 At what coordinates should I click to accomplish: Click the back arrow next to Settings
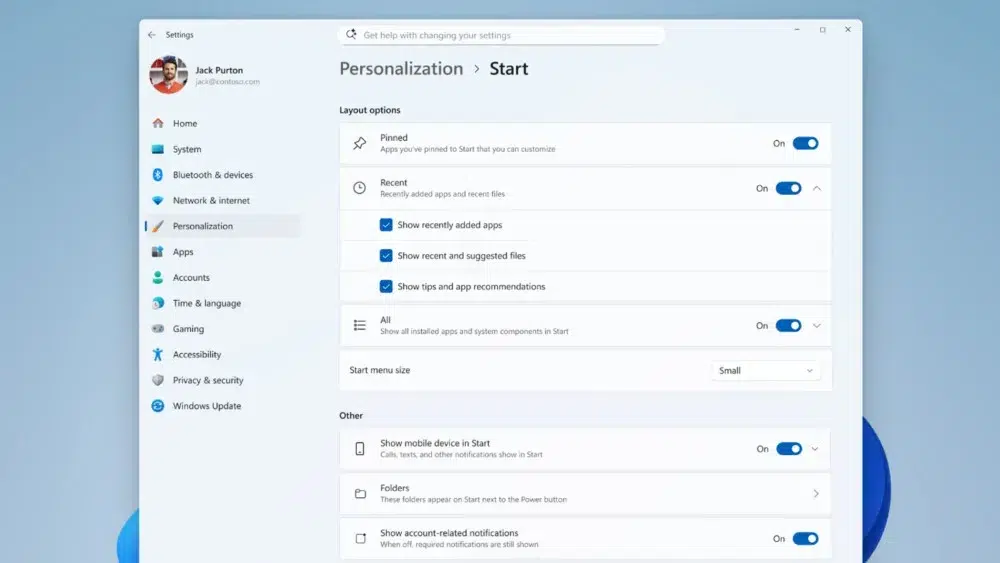[152, 35]
